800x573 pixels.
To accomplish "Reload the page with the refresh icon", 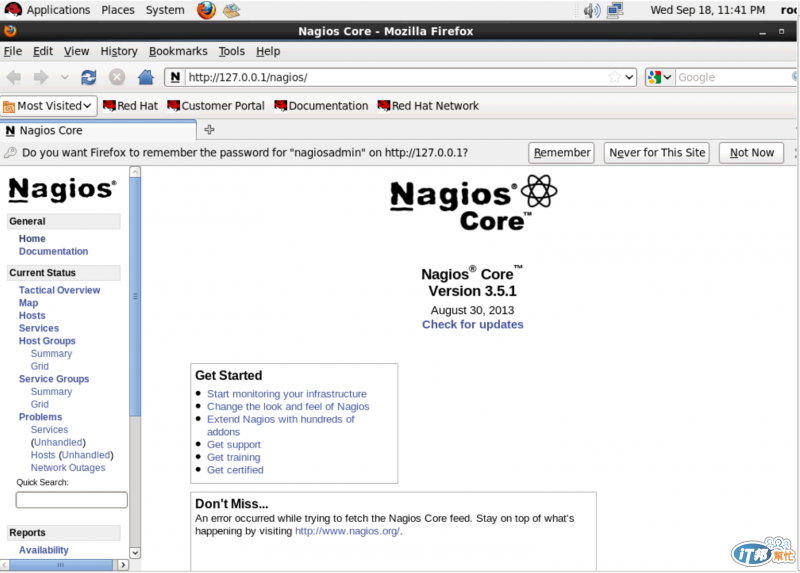I will 89,78.
